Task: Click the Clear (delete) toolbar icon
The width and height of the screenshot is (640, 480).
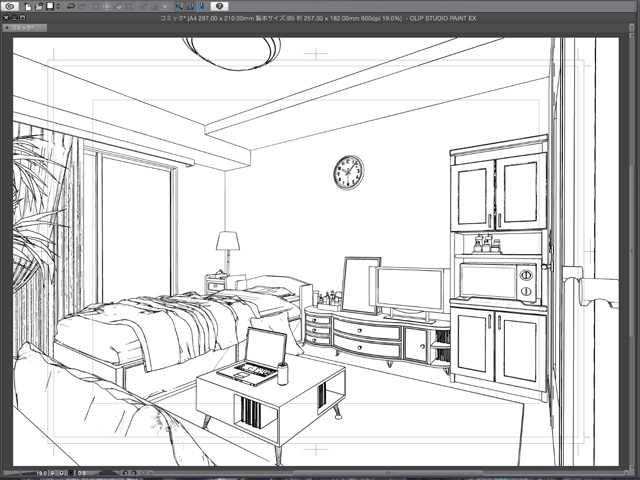Action: coord(96,6)
